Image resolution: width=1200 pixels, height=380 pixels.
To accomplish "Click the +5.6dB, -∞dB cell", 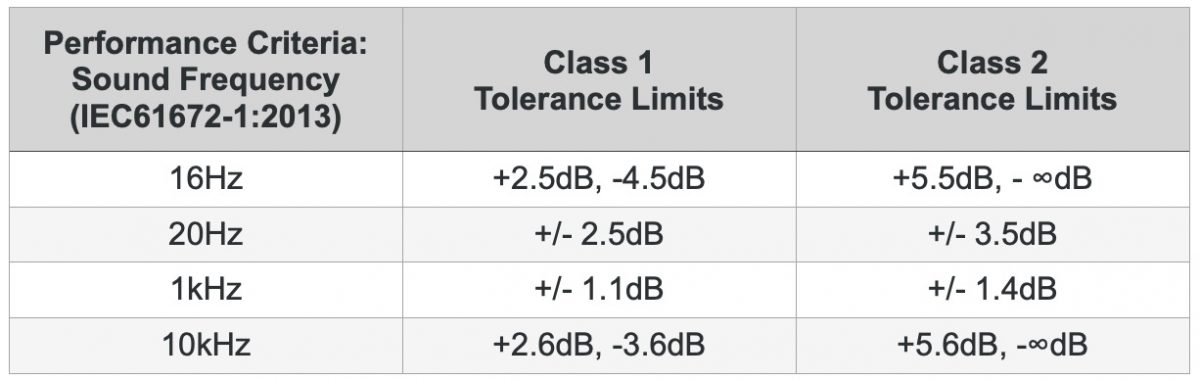I will (992, 346).
